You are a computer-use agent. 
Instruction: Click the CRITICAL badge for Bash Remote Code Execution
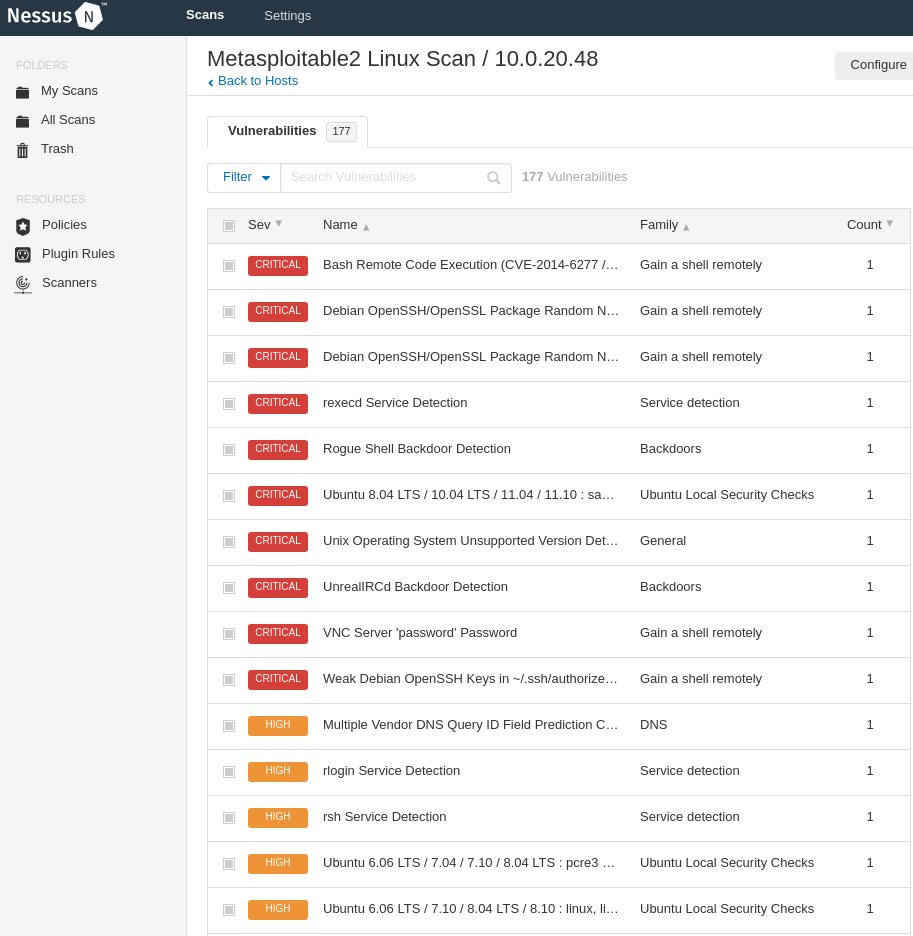point(278,265)
